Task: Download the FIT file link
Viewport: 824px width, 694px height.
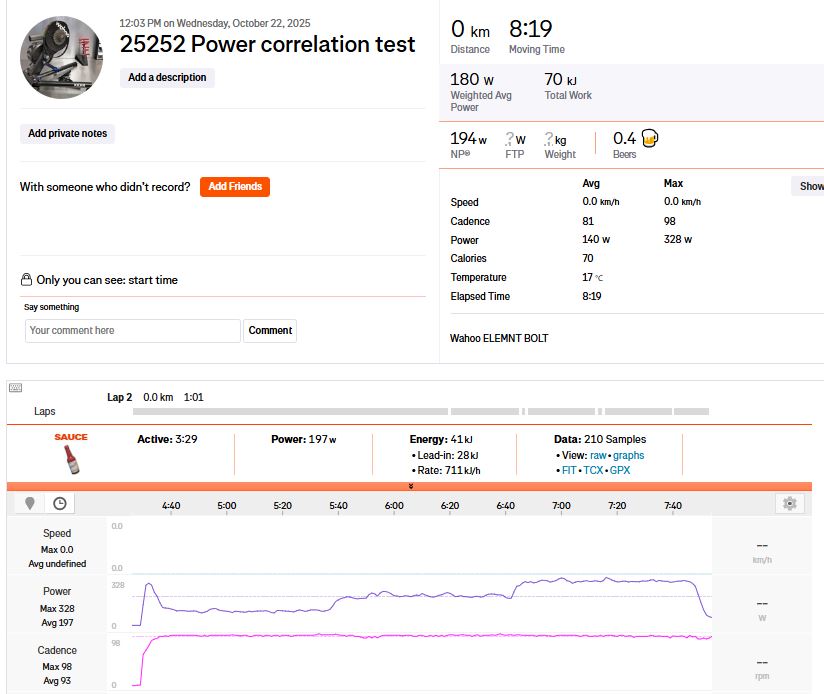Action: 569,470
